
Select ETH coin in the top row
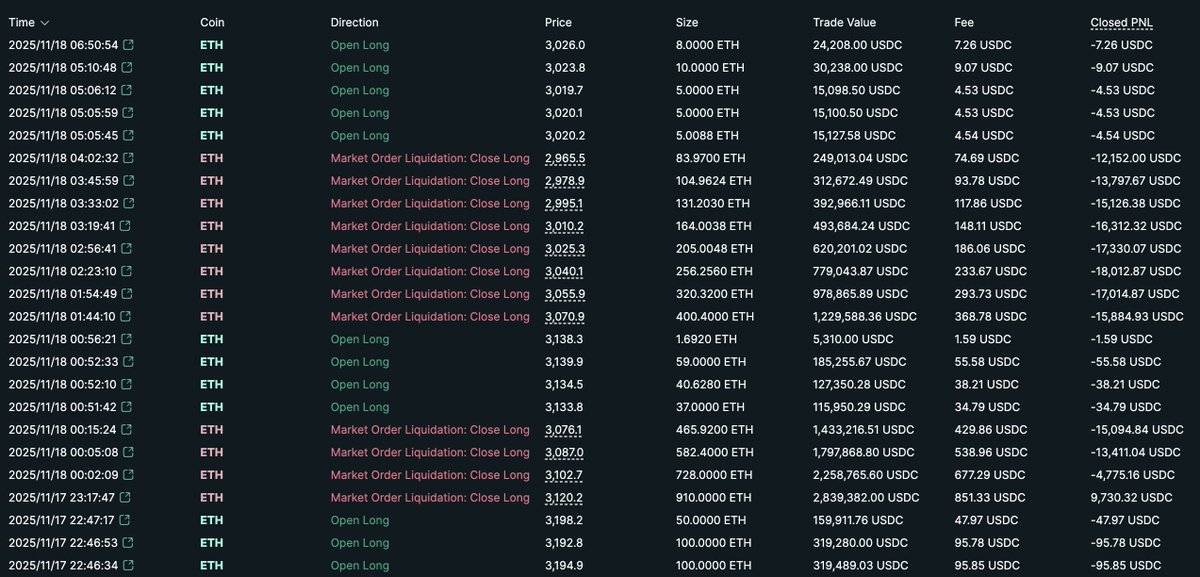(x=211, y=45)
